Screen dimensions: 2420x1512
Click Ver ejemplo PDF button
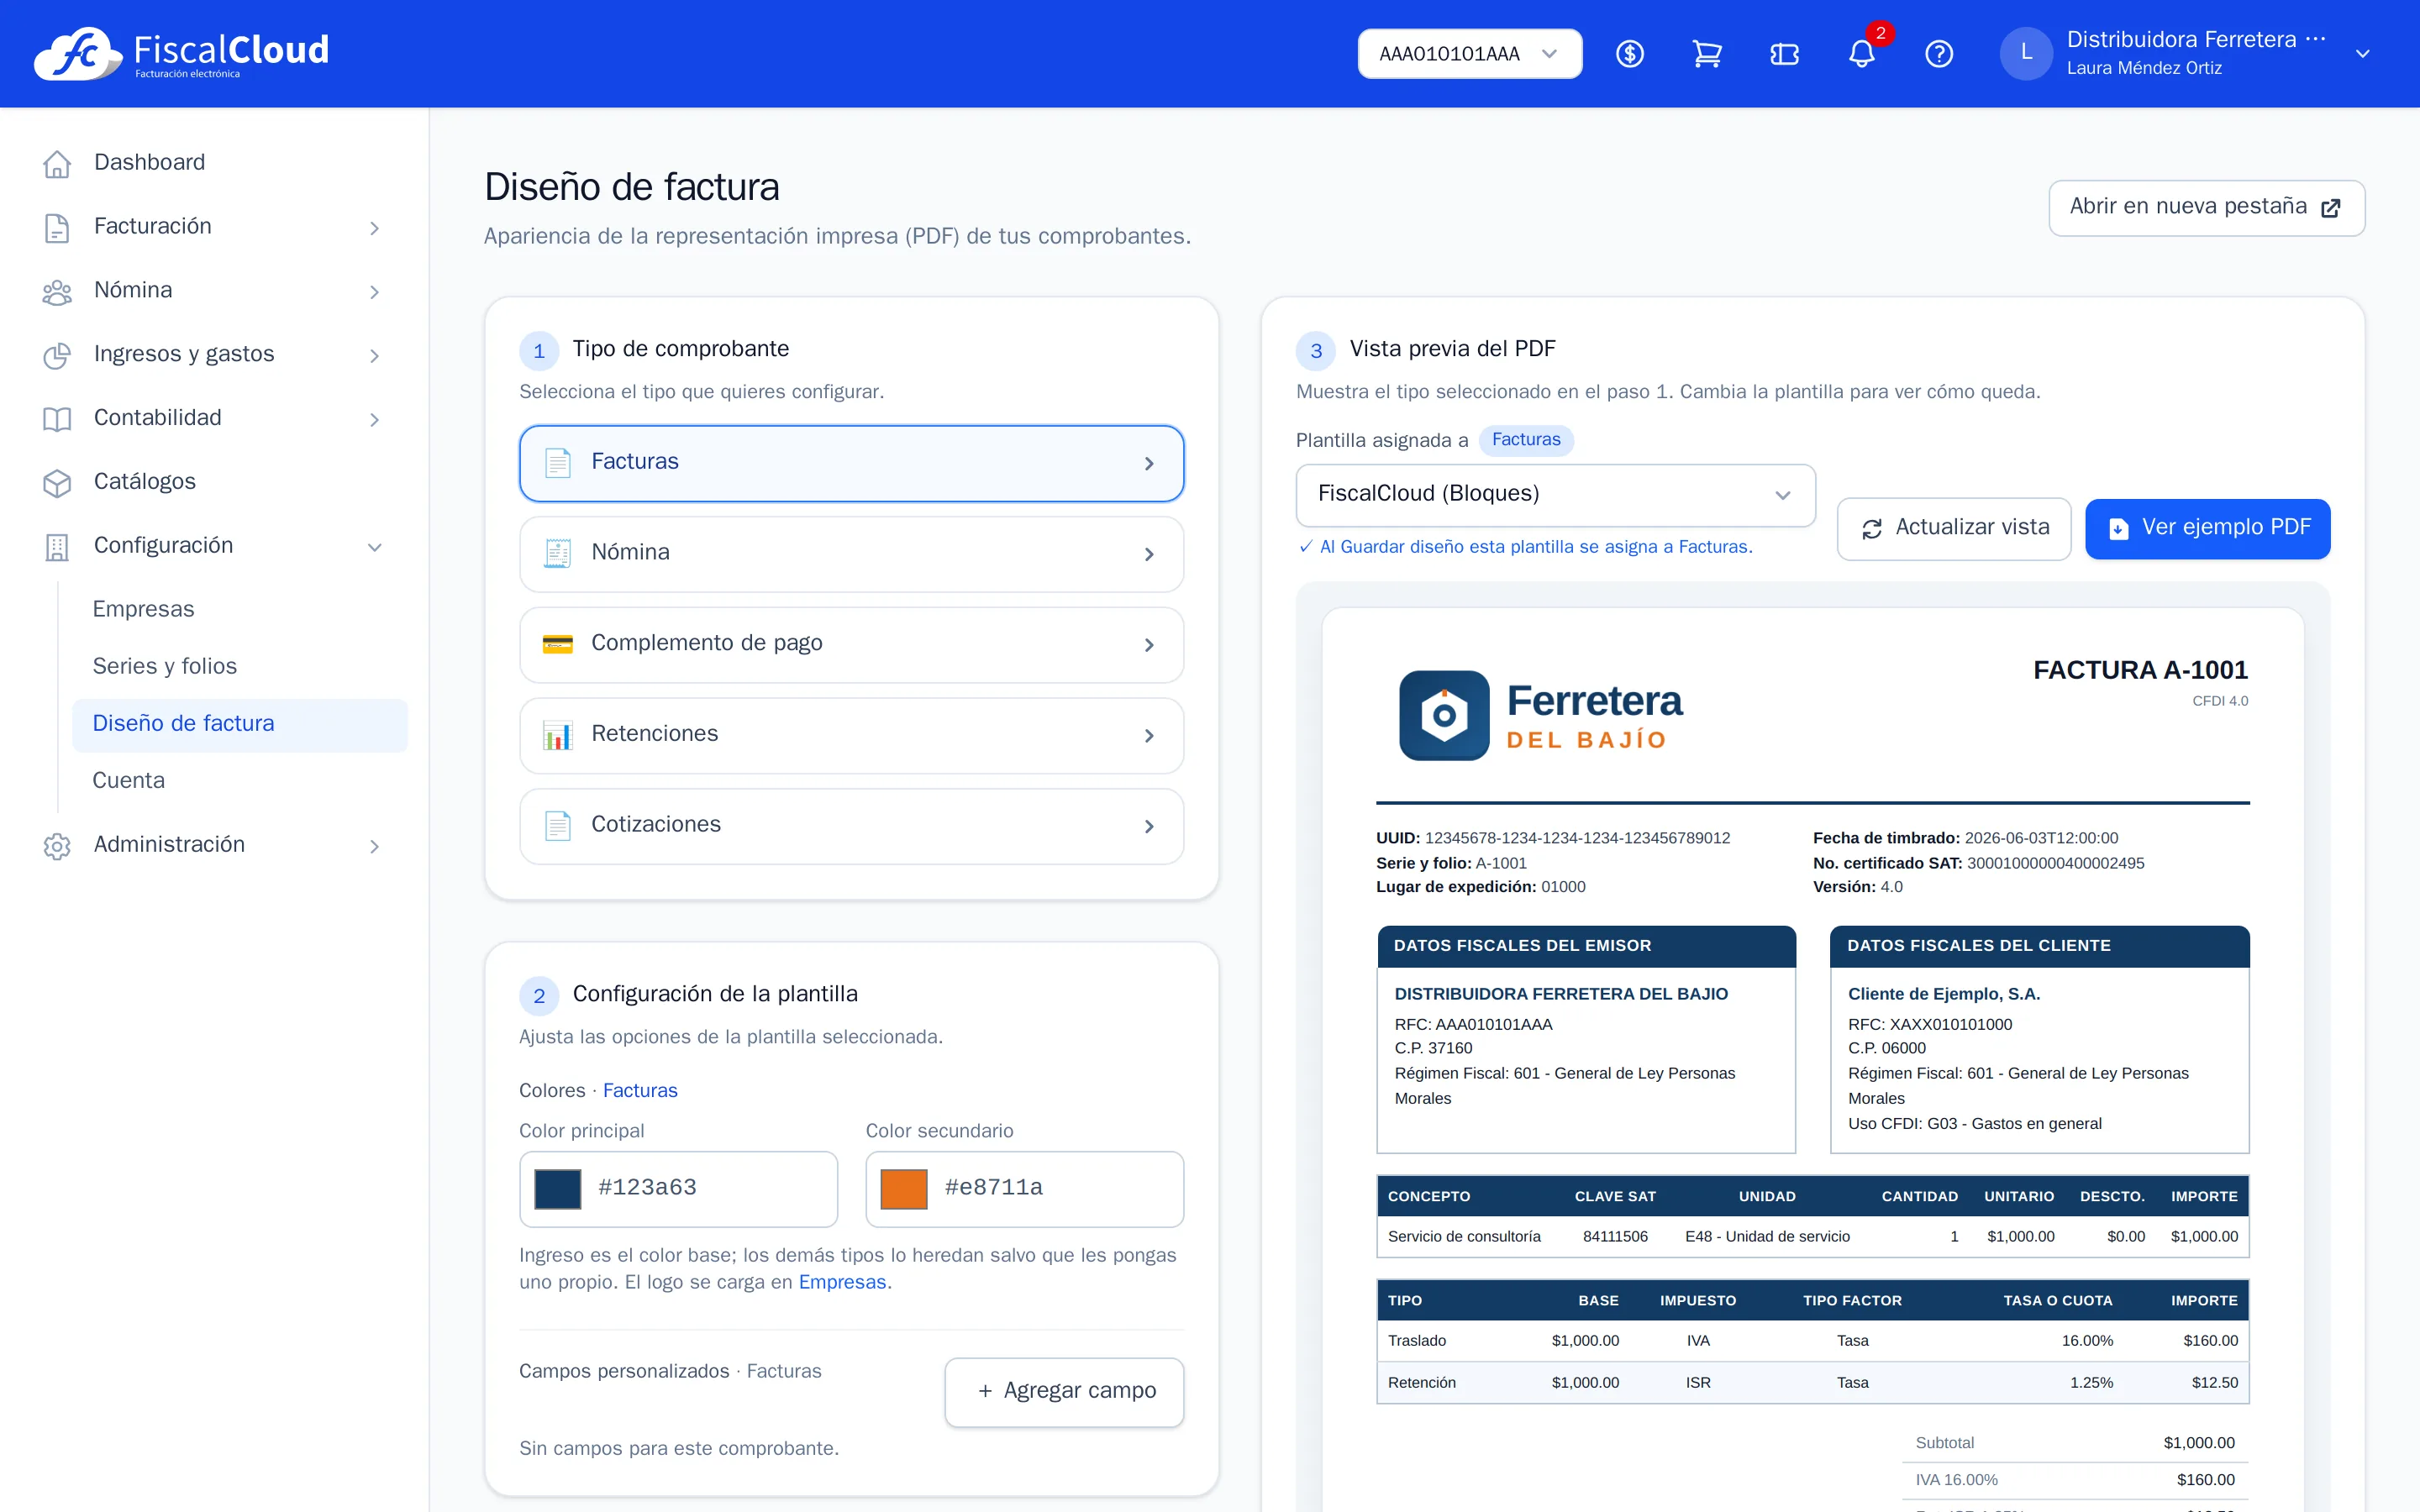point(2207,528)
